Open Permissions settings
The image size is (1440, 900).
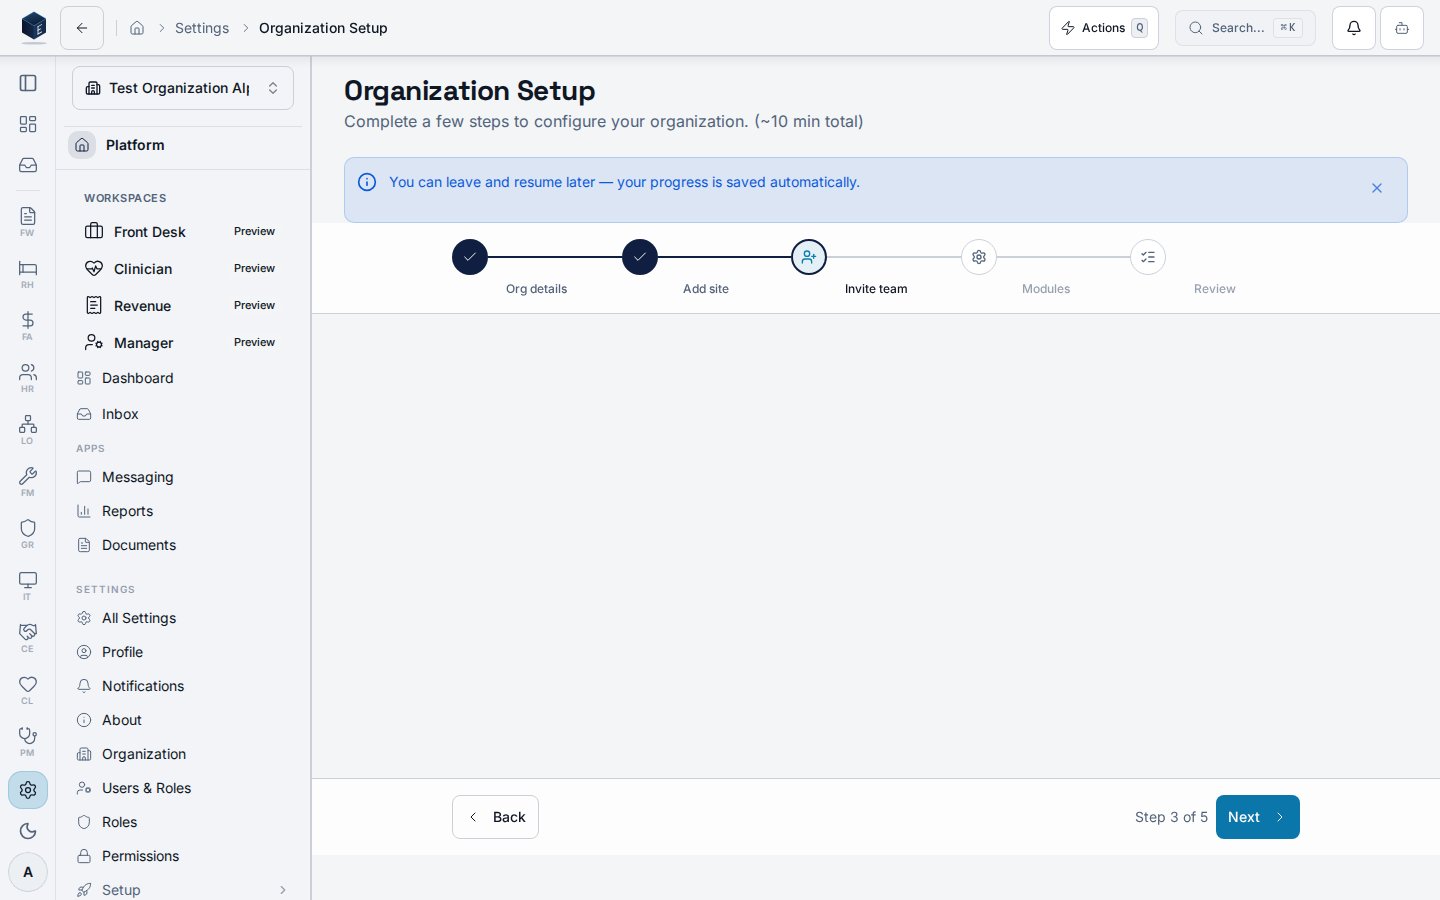tap(183, 856)
